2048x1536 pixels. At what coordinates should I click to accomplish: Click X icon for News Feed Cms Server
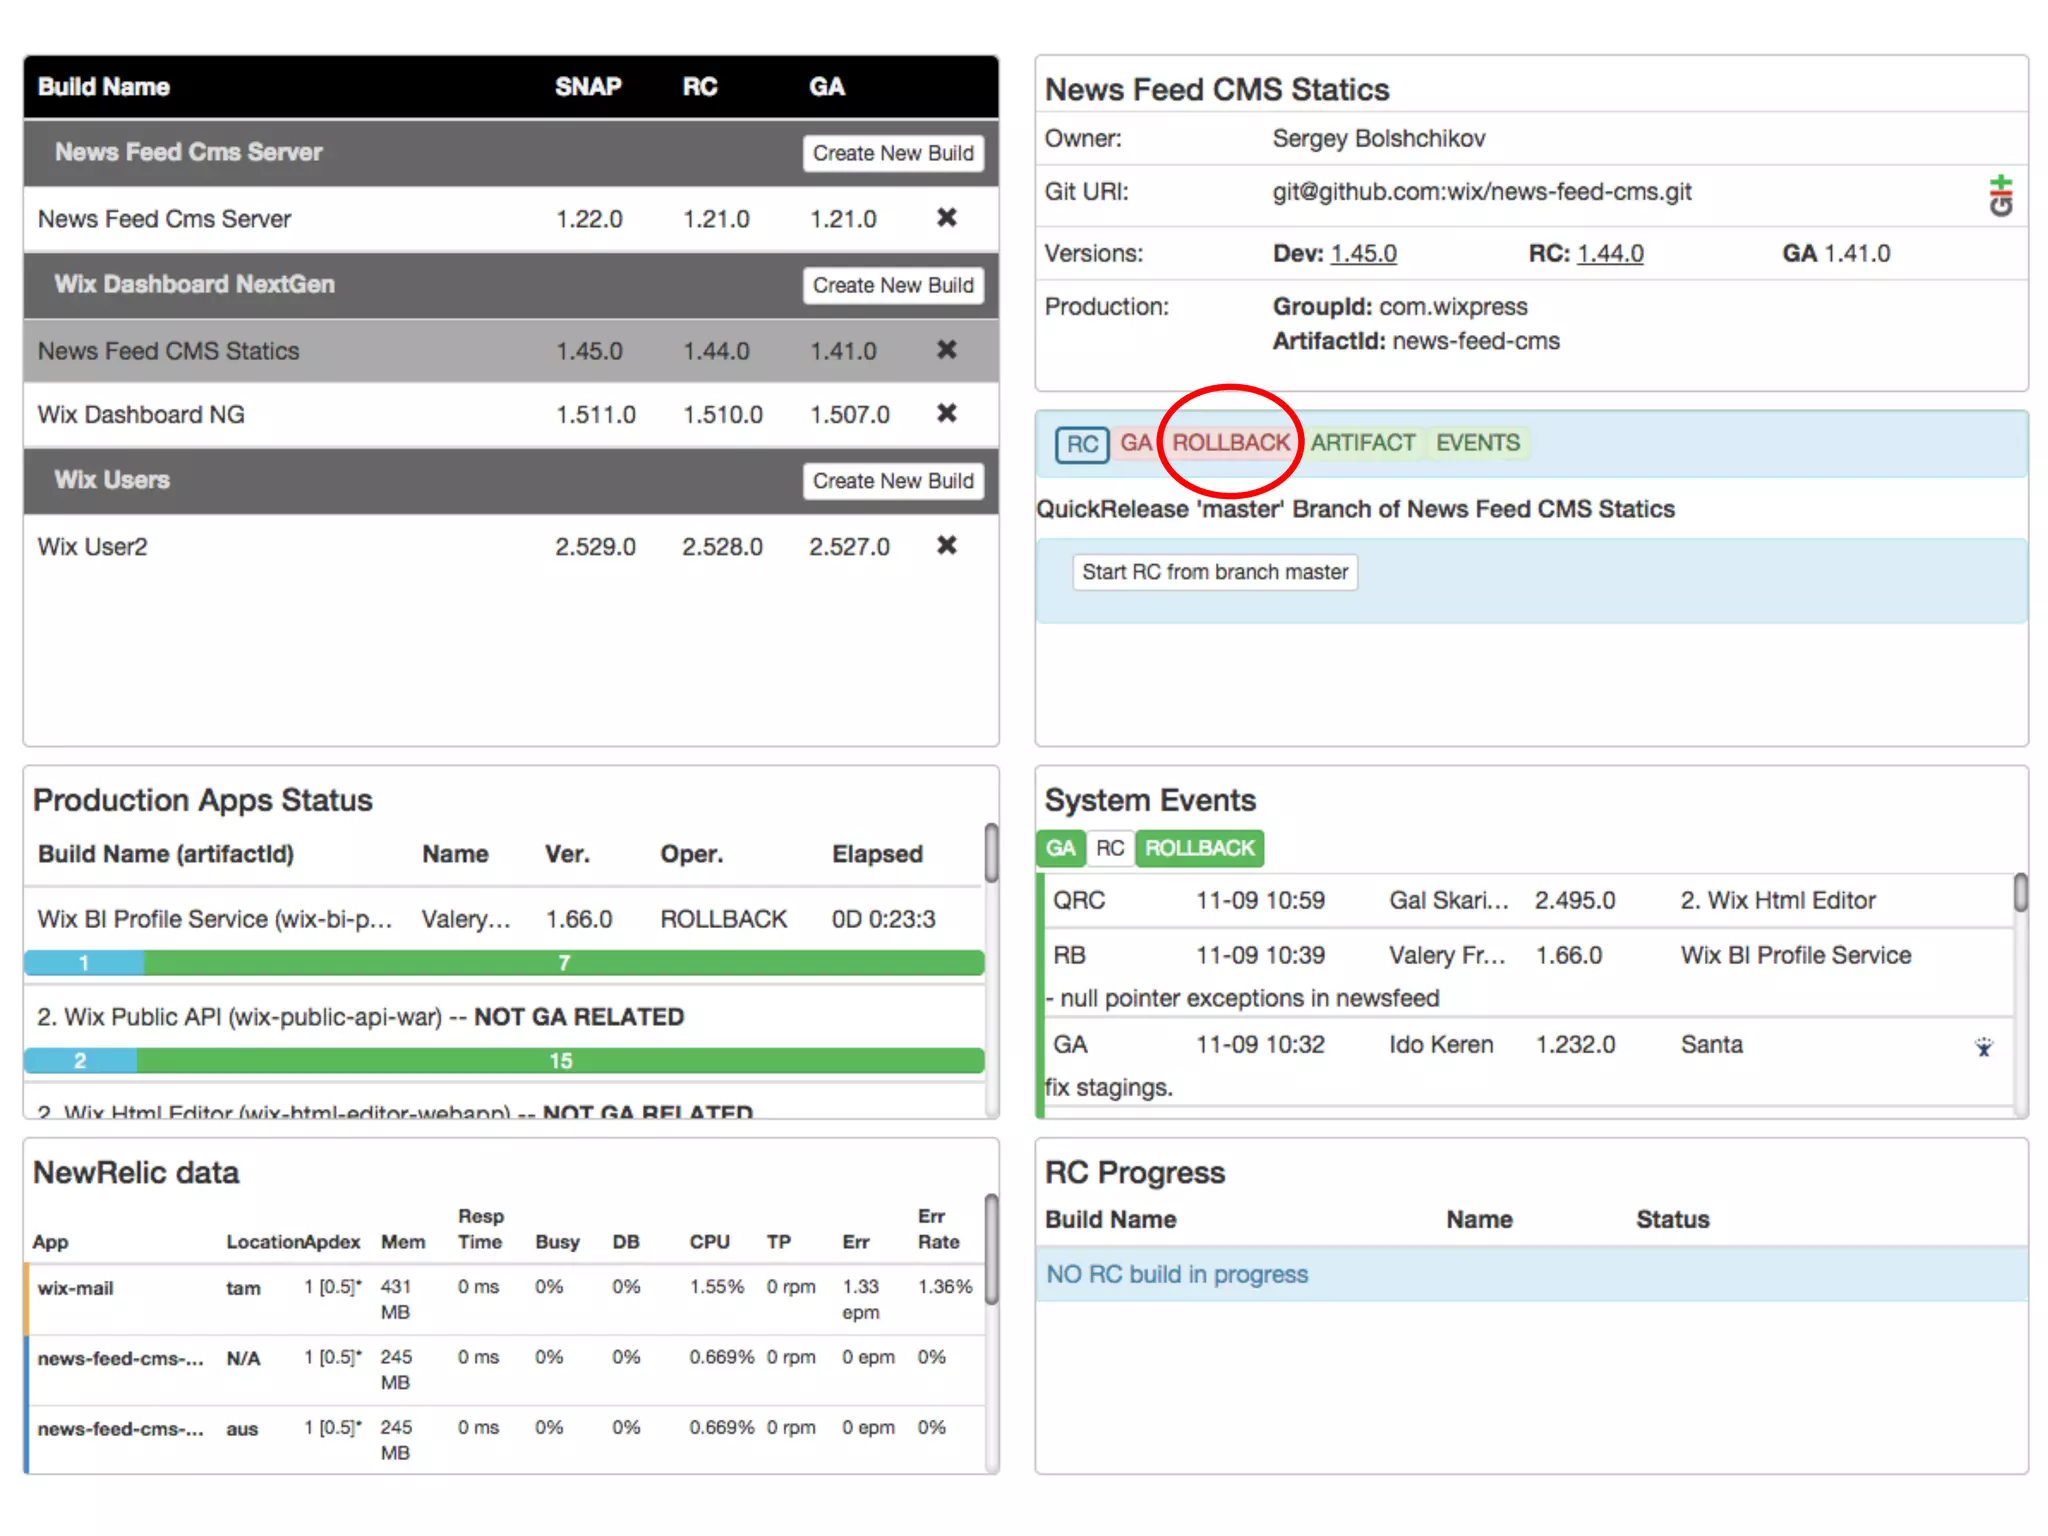tap(946, 217)
